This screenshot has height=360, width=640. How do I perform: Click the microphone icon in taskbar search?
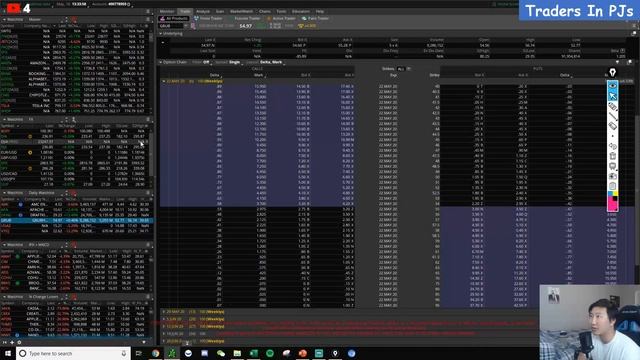click(124, 353)
